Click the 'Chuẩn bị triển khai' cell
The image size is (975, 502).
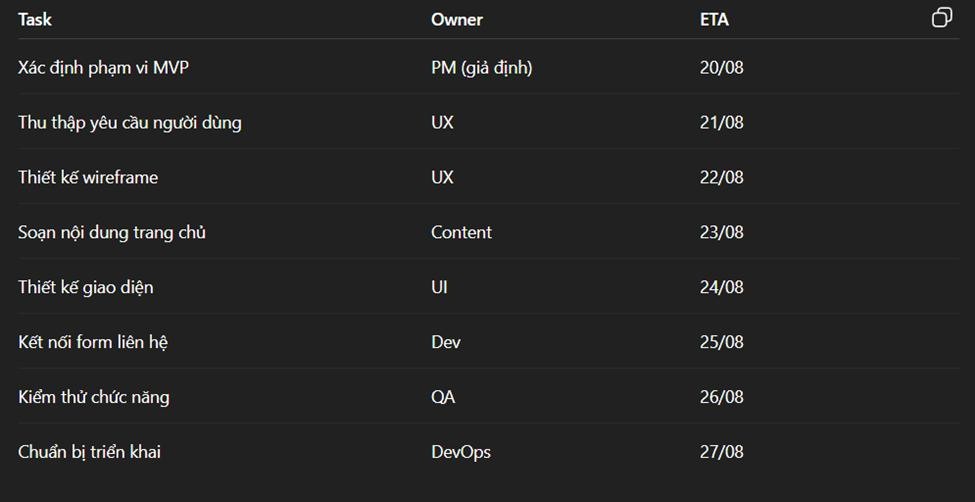click(x=89, y=452)
